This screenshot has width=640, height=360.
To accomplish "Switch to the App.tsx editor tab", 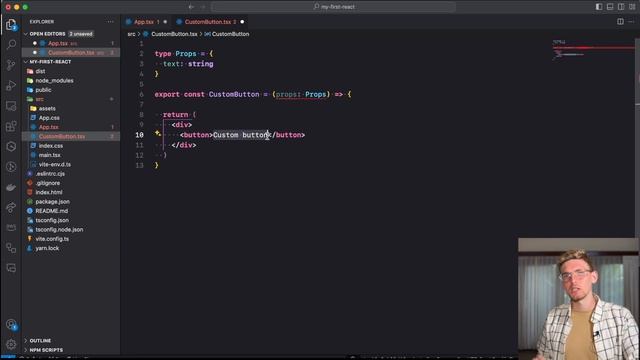I will coord(144,22).
